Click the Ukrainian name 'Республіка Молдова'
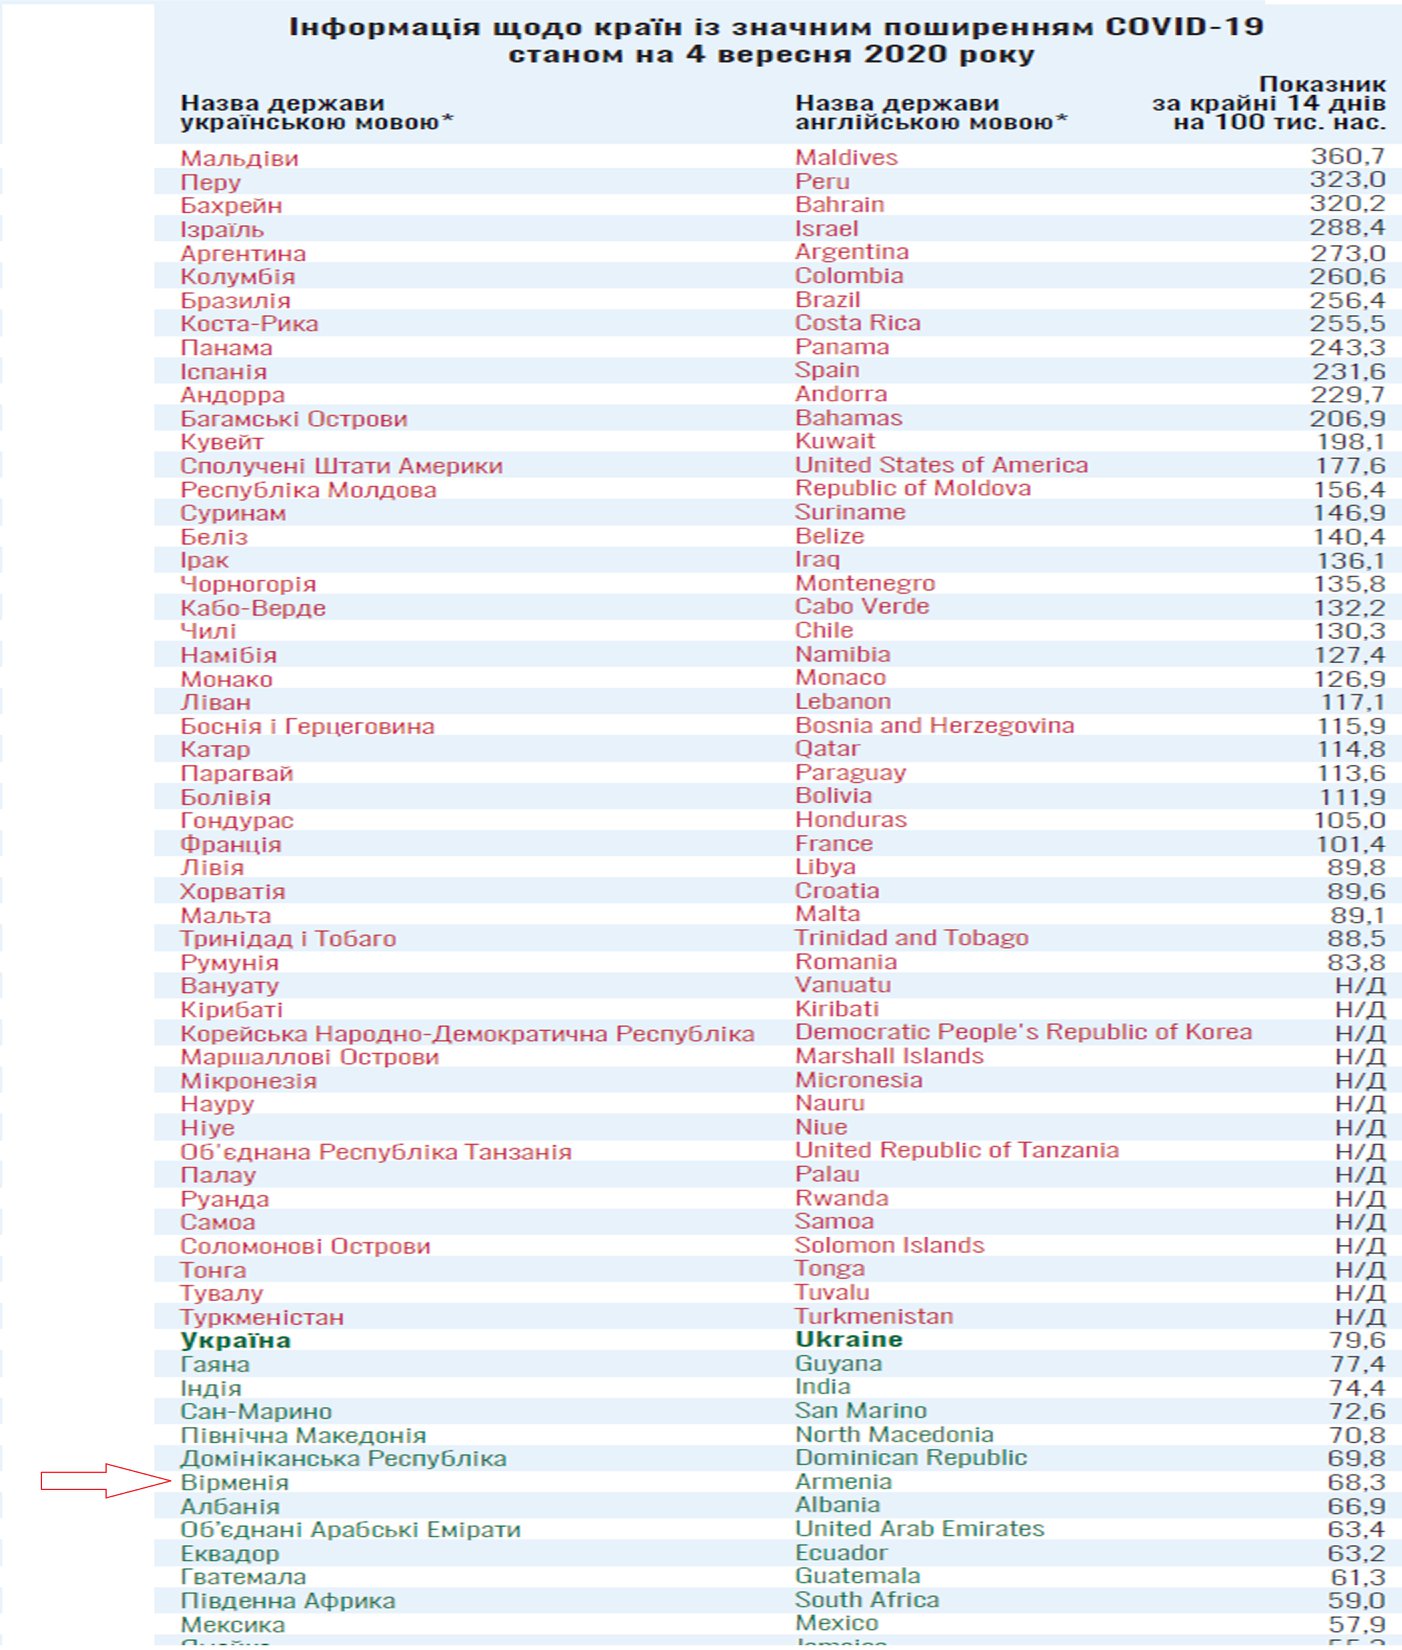1402x1650 pixels. click(x=308, y=489)
